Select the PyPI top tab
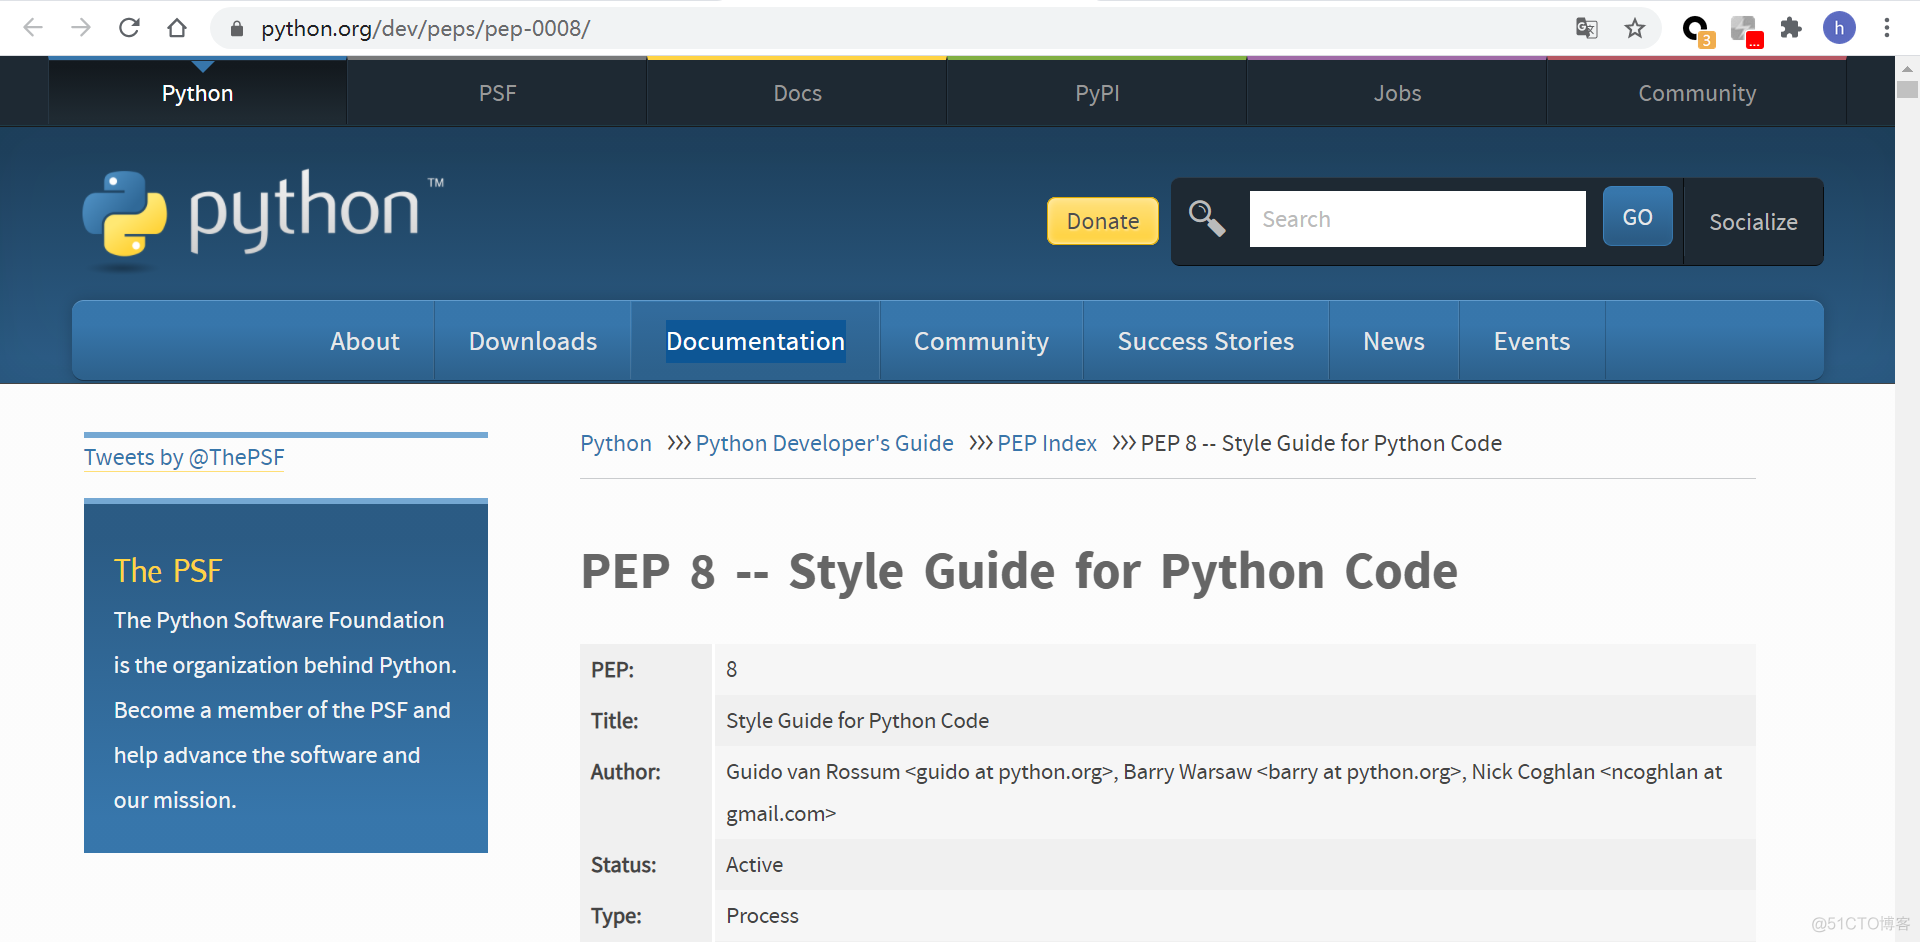1920x942 pixels. (x=1097, y=93)
